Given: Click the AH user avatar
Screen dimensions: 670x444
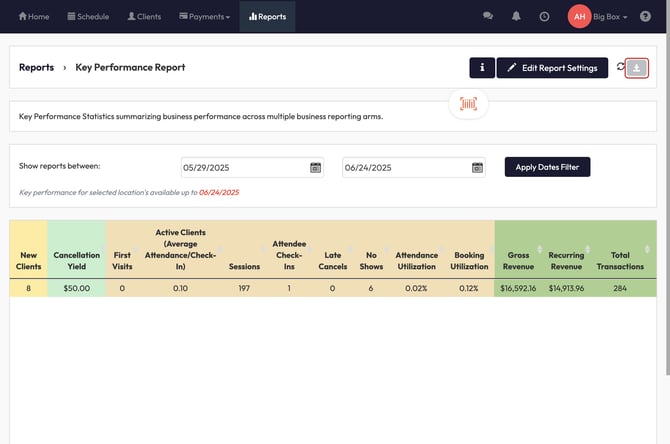Looking at the screenshot, I should [x=579, y=17].
